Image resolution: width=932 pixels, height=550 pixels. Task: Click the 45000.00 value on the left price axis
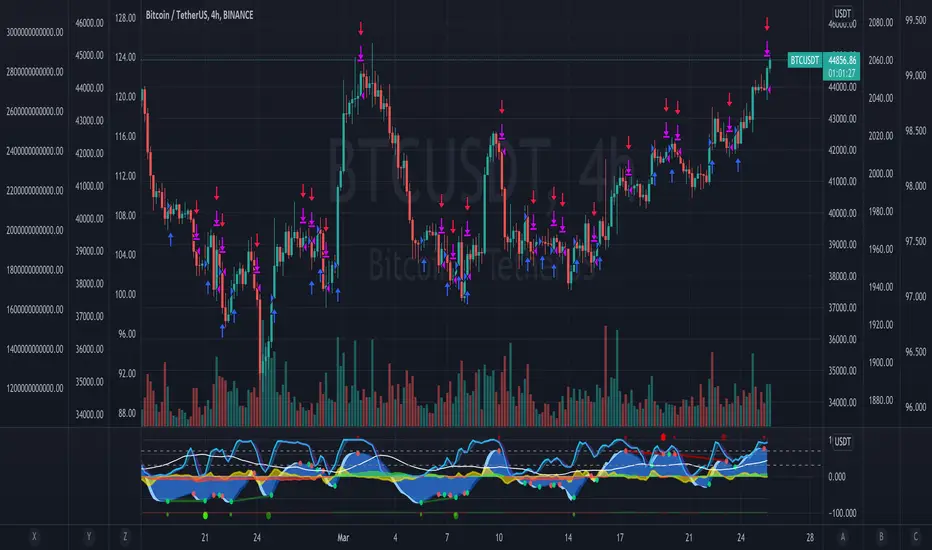click(89, 55)
